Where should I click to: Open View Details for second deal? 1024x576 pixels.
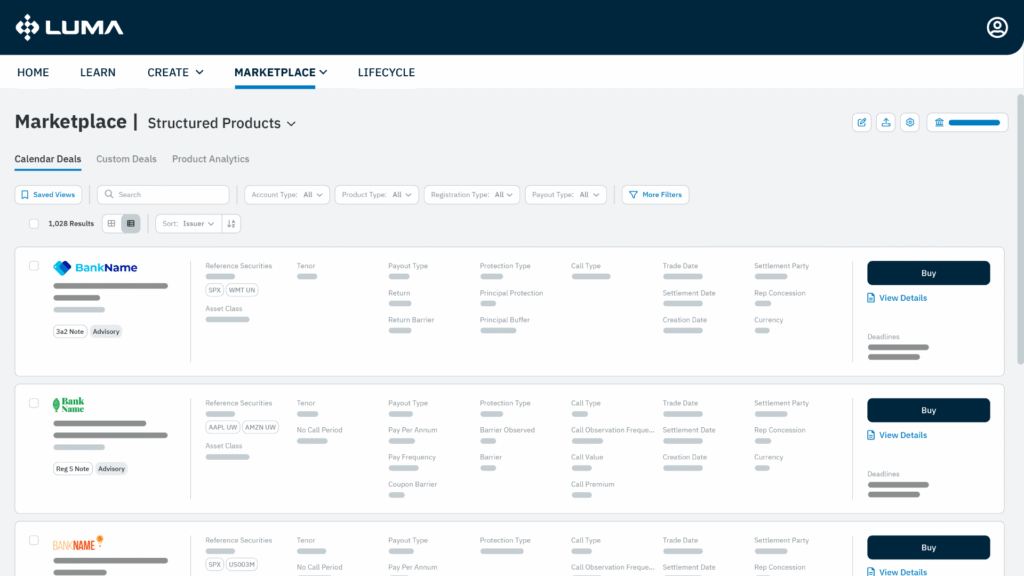902,435
